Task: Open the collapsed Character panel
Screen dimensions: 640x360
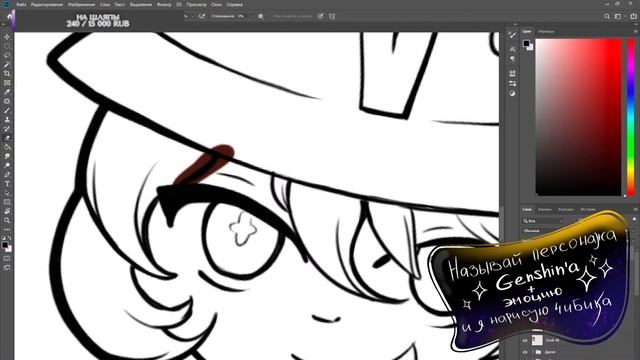Action: point(512,49)
